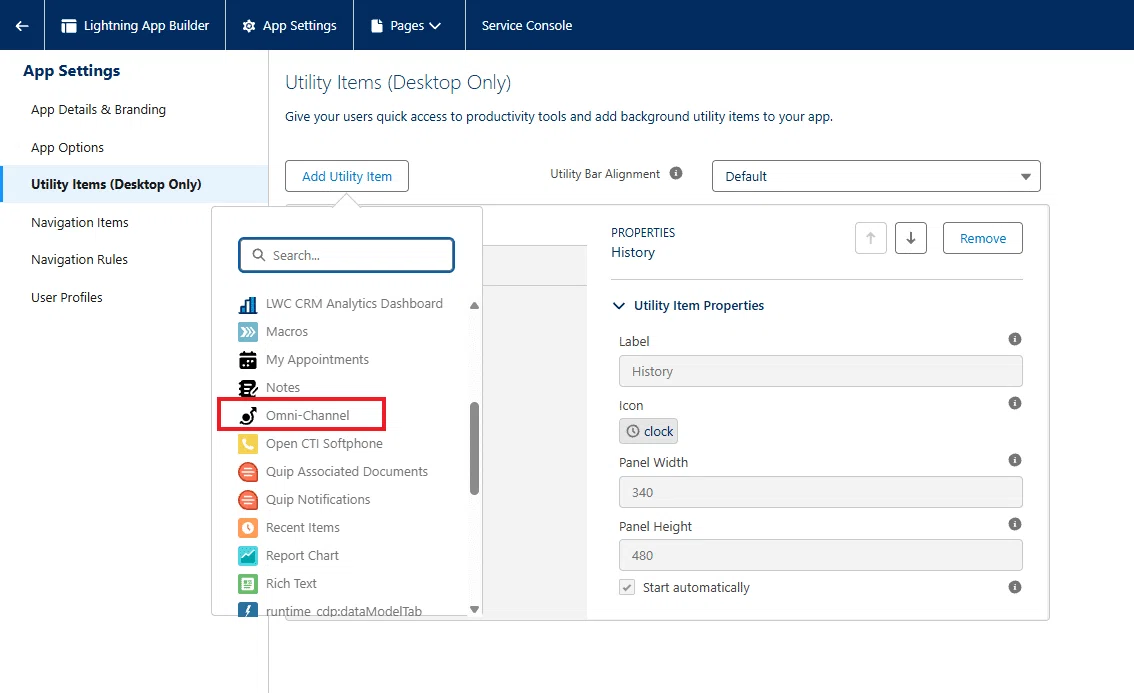Click the Quip Associated Documents icon
The height and width of the screenshot is (693, 1134).
point(248,472)
